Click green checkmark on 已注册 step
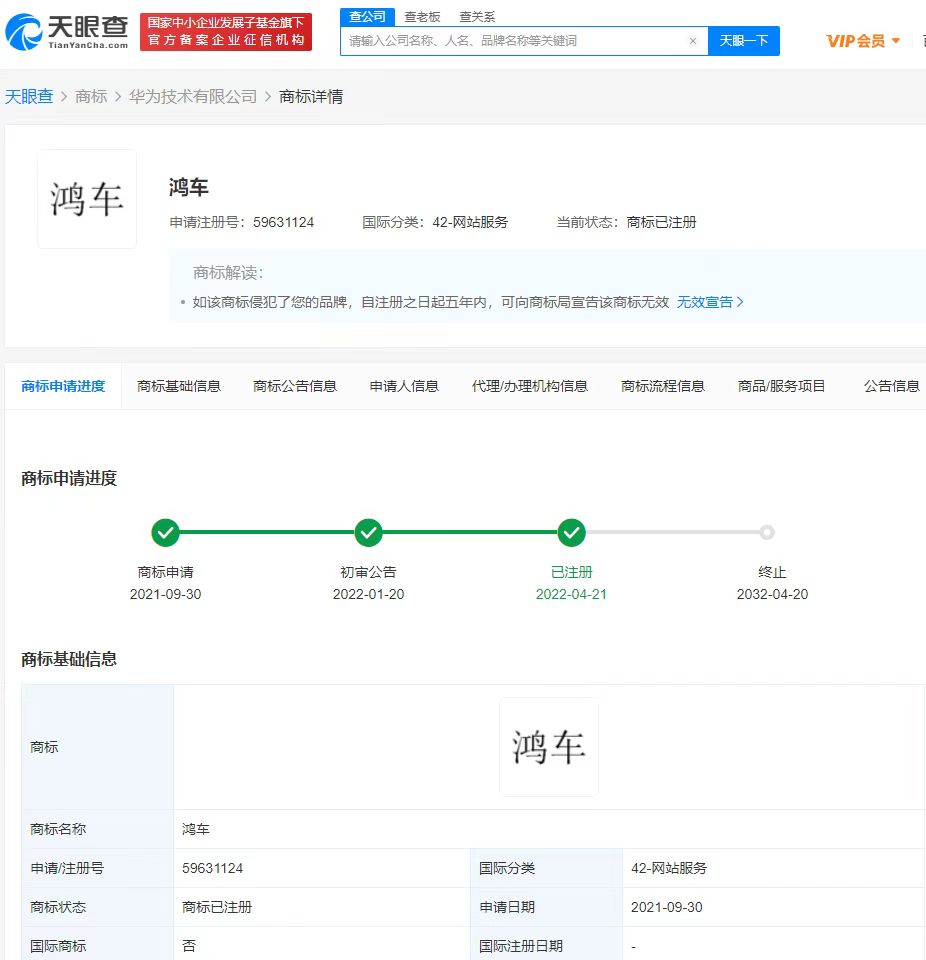The height and width of the screenshot is (960, 926). [571, 532]
